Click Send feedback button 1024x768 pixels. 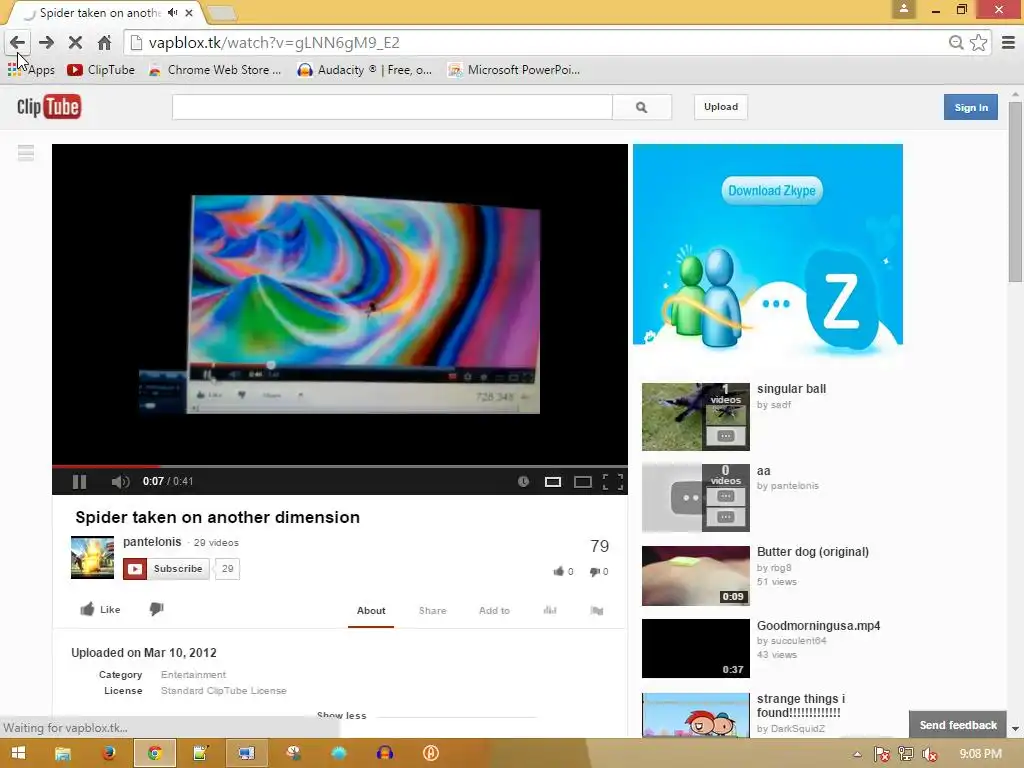coord(958,725)
